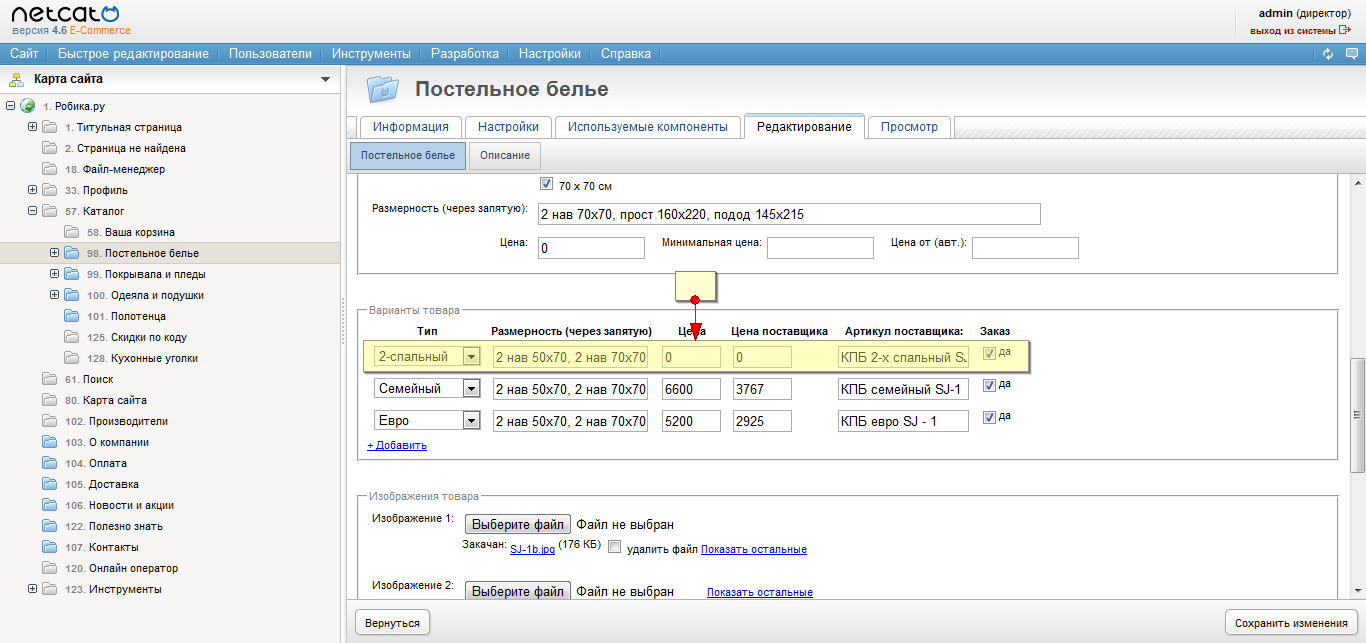Click the vertical scrollbar thumb

pos(1357,413)
